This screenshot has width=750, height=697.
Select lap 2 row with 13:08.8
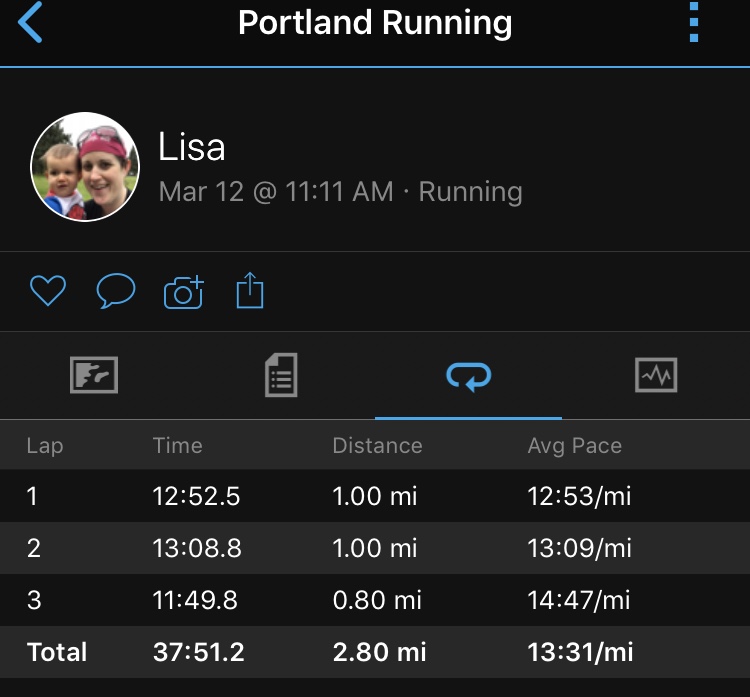point(375,548)
